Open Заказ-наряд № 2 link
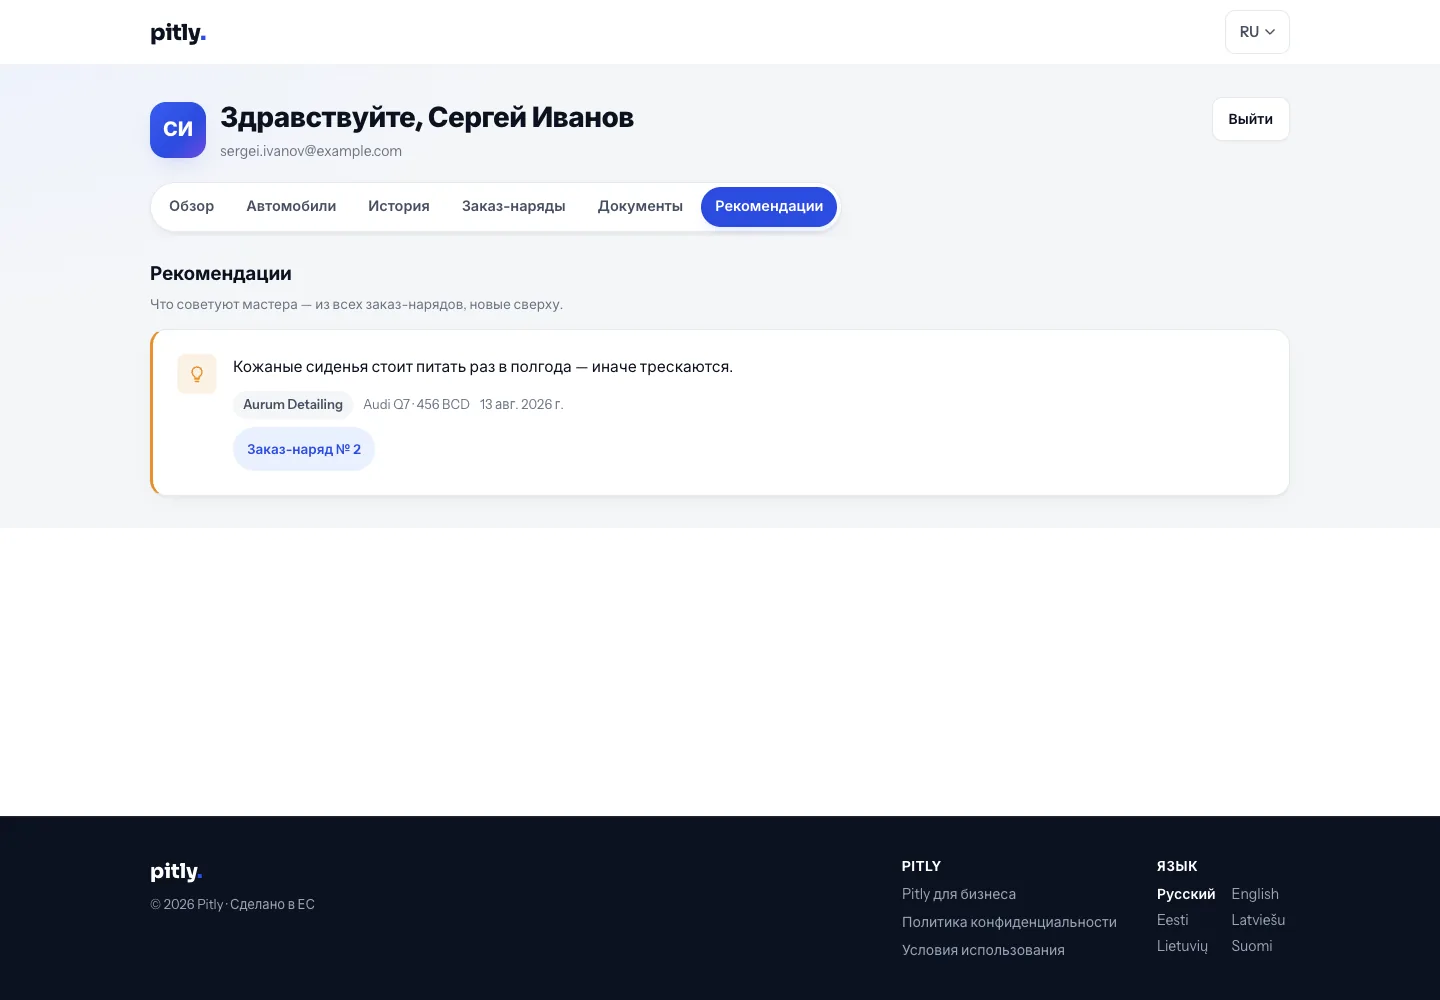Screen dimensions: 1440x1000 (304, 449)
